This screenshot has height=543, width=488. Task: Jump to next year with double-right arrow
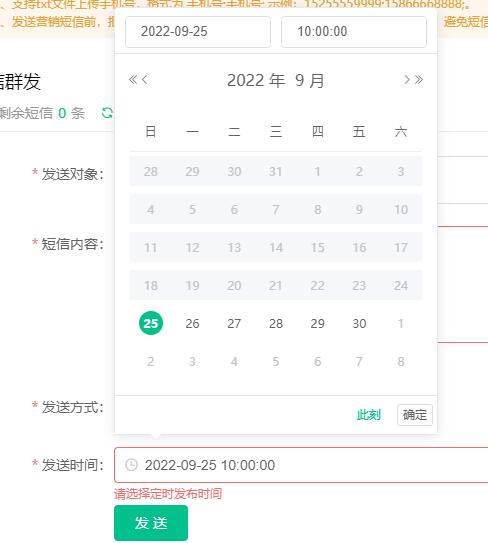coord(419,80)
